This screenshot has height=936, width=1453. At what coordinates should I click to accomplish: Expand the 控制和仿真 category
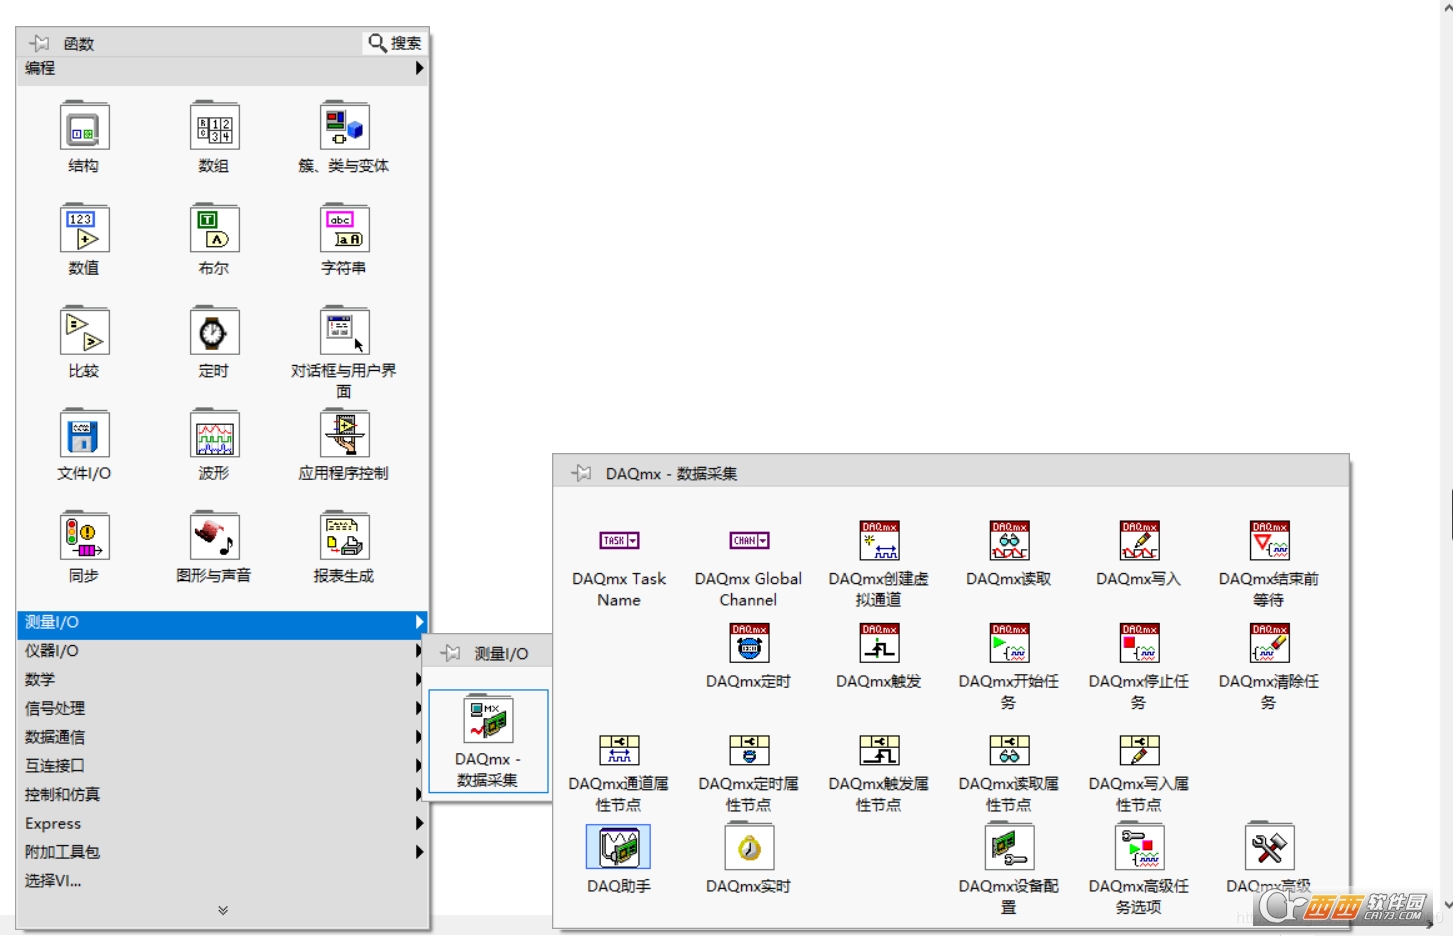222,795
